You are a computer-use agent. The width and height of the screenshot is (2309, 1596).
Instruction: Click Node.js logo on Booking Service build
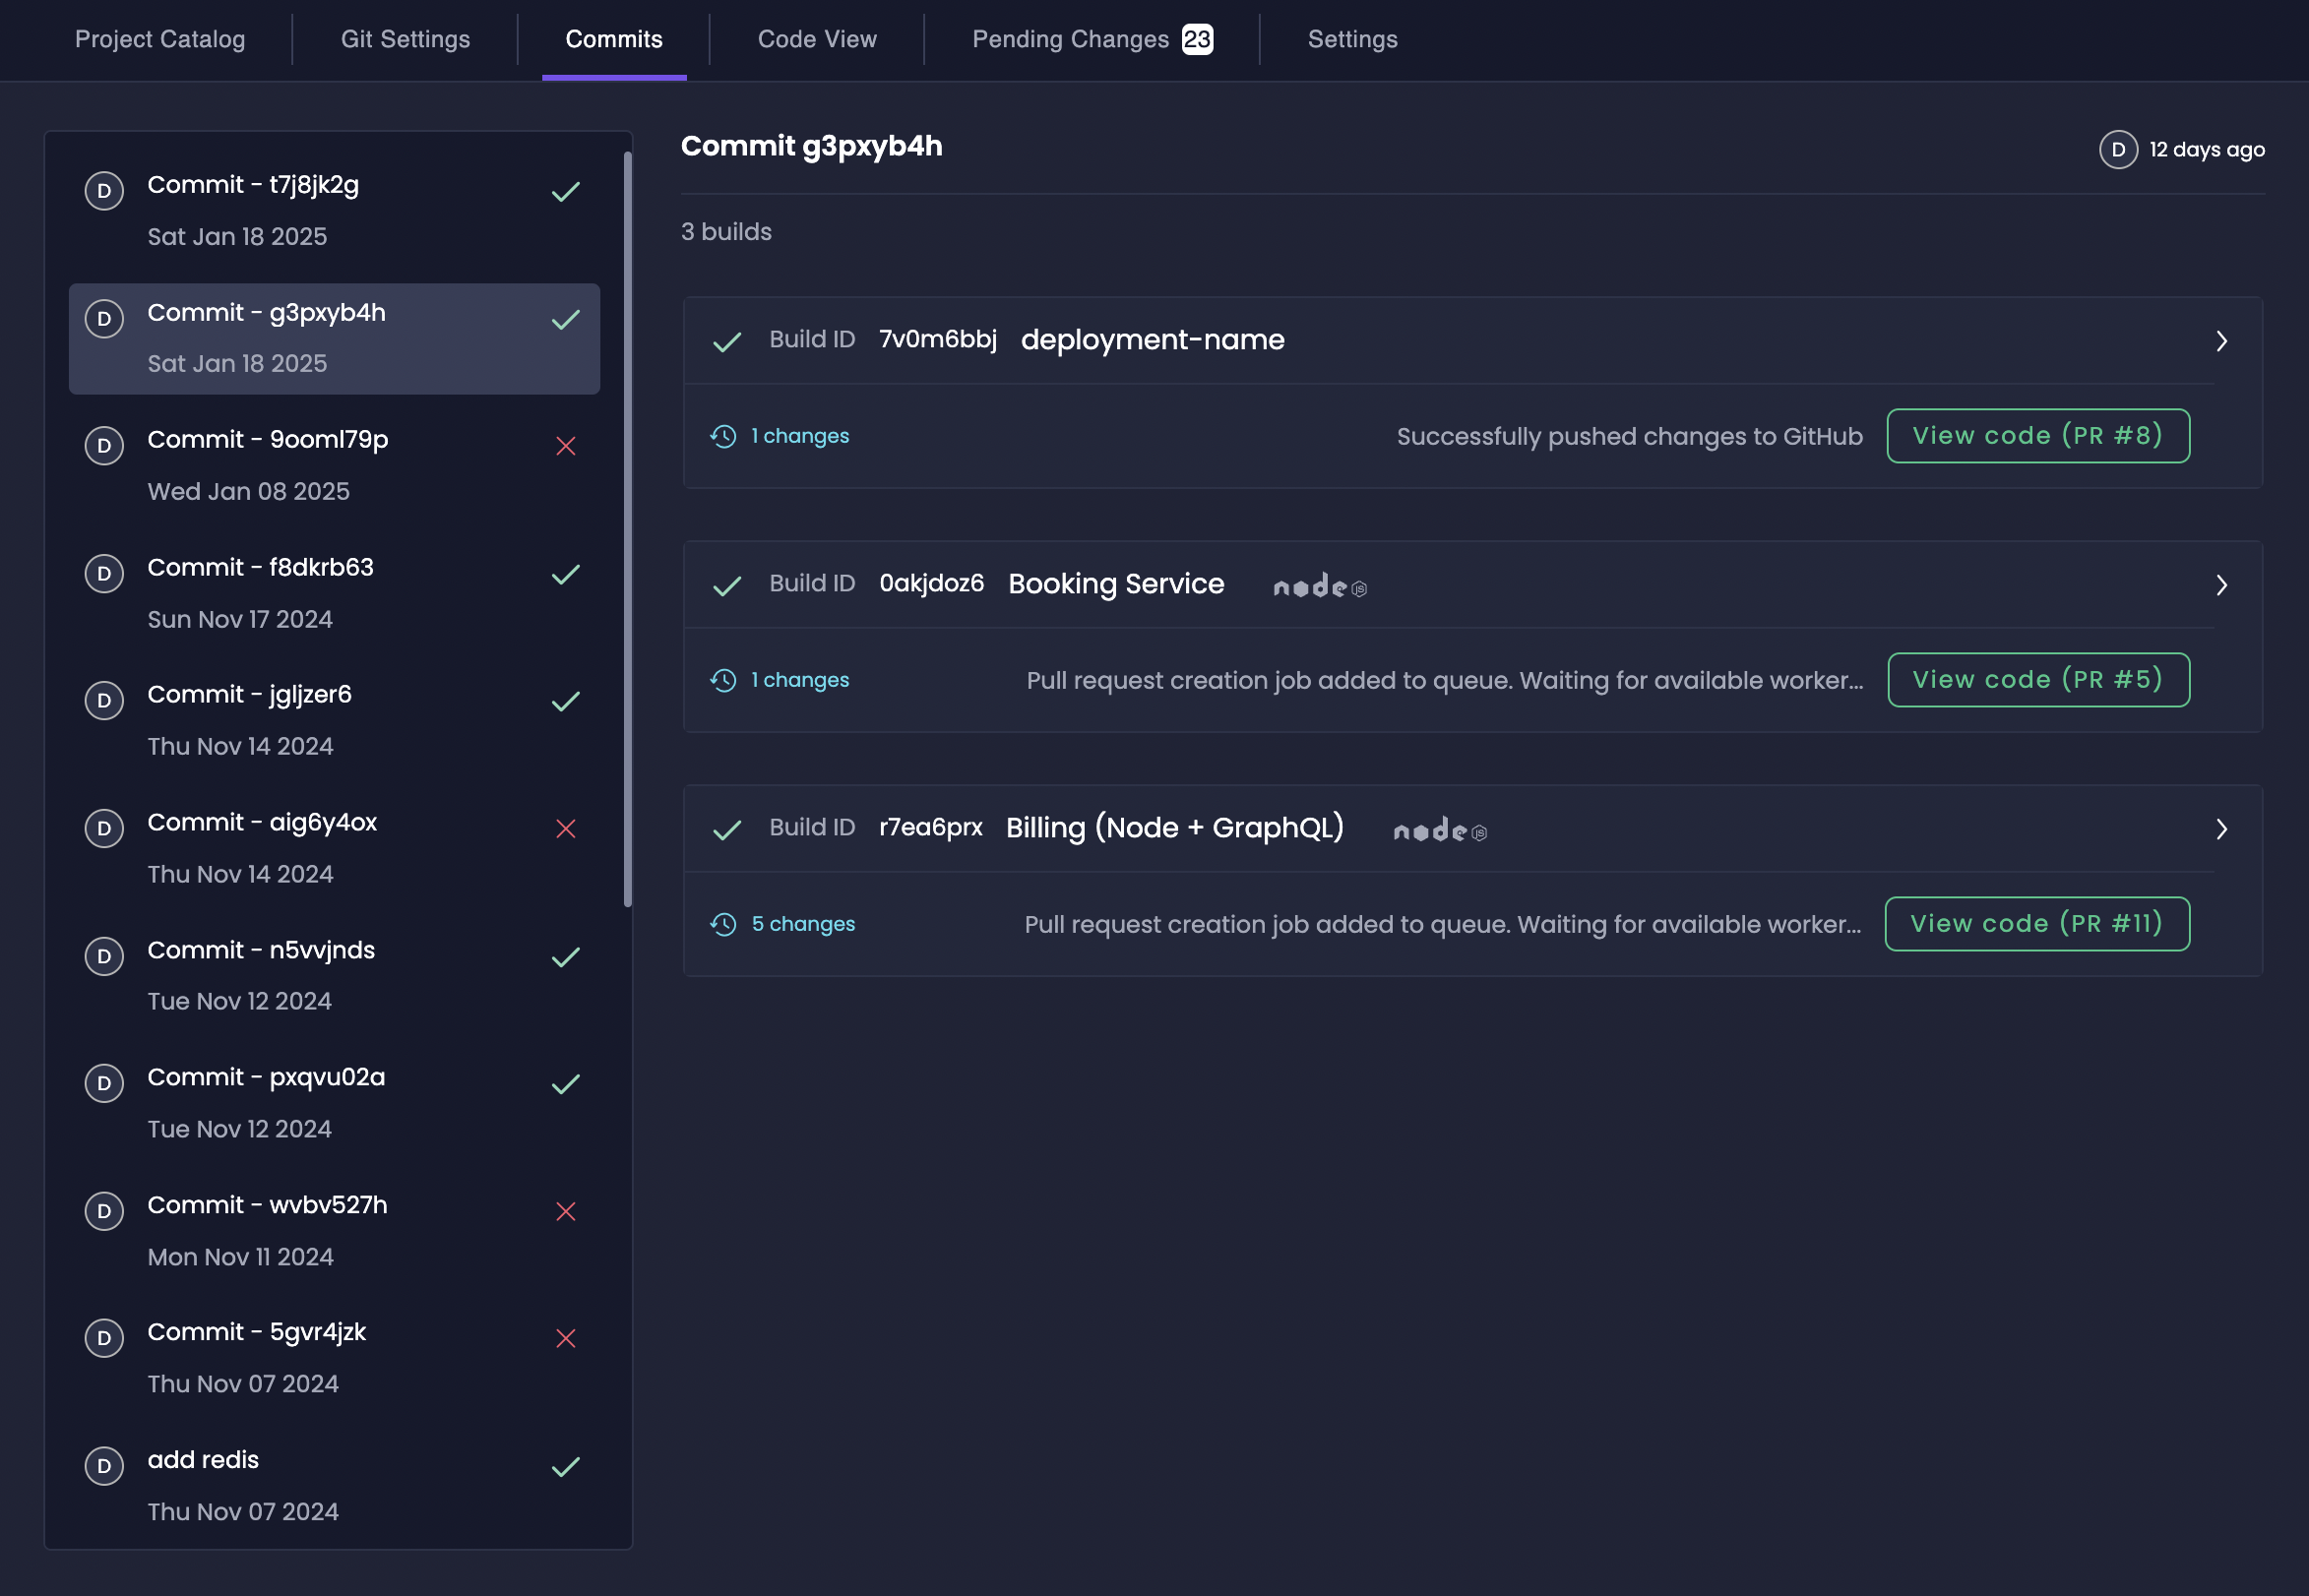pyautogui.click(x=1319, y=586)
